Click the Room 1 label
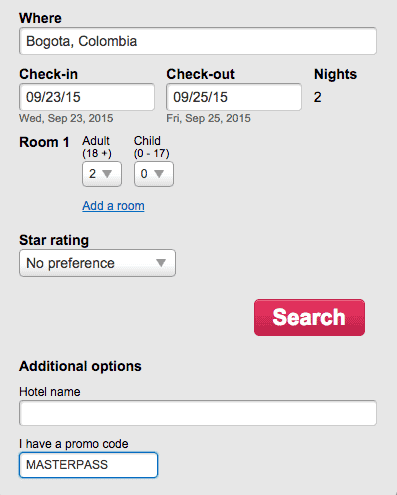397x495 pixels. coord(44,142)
